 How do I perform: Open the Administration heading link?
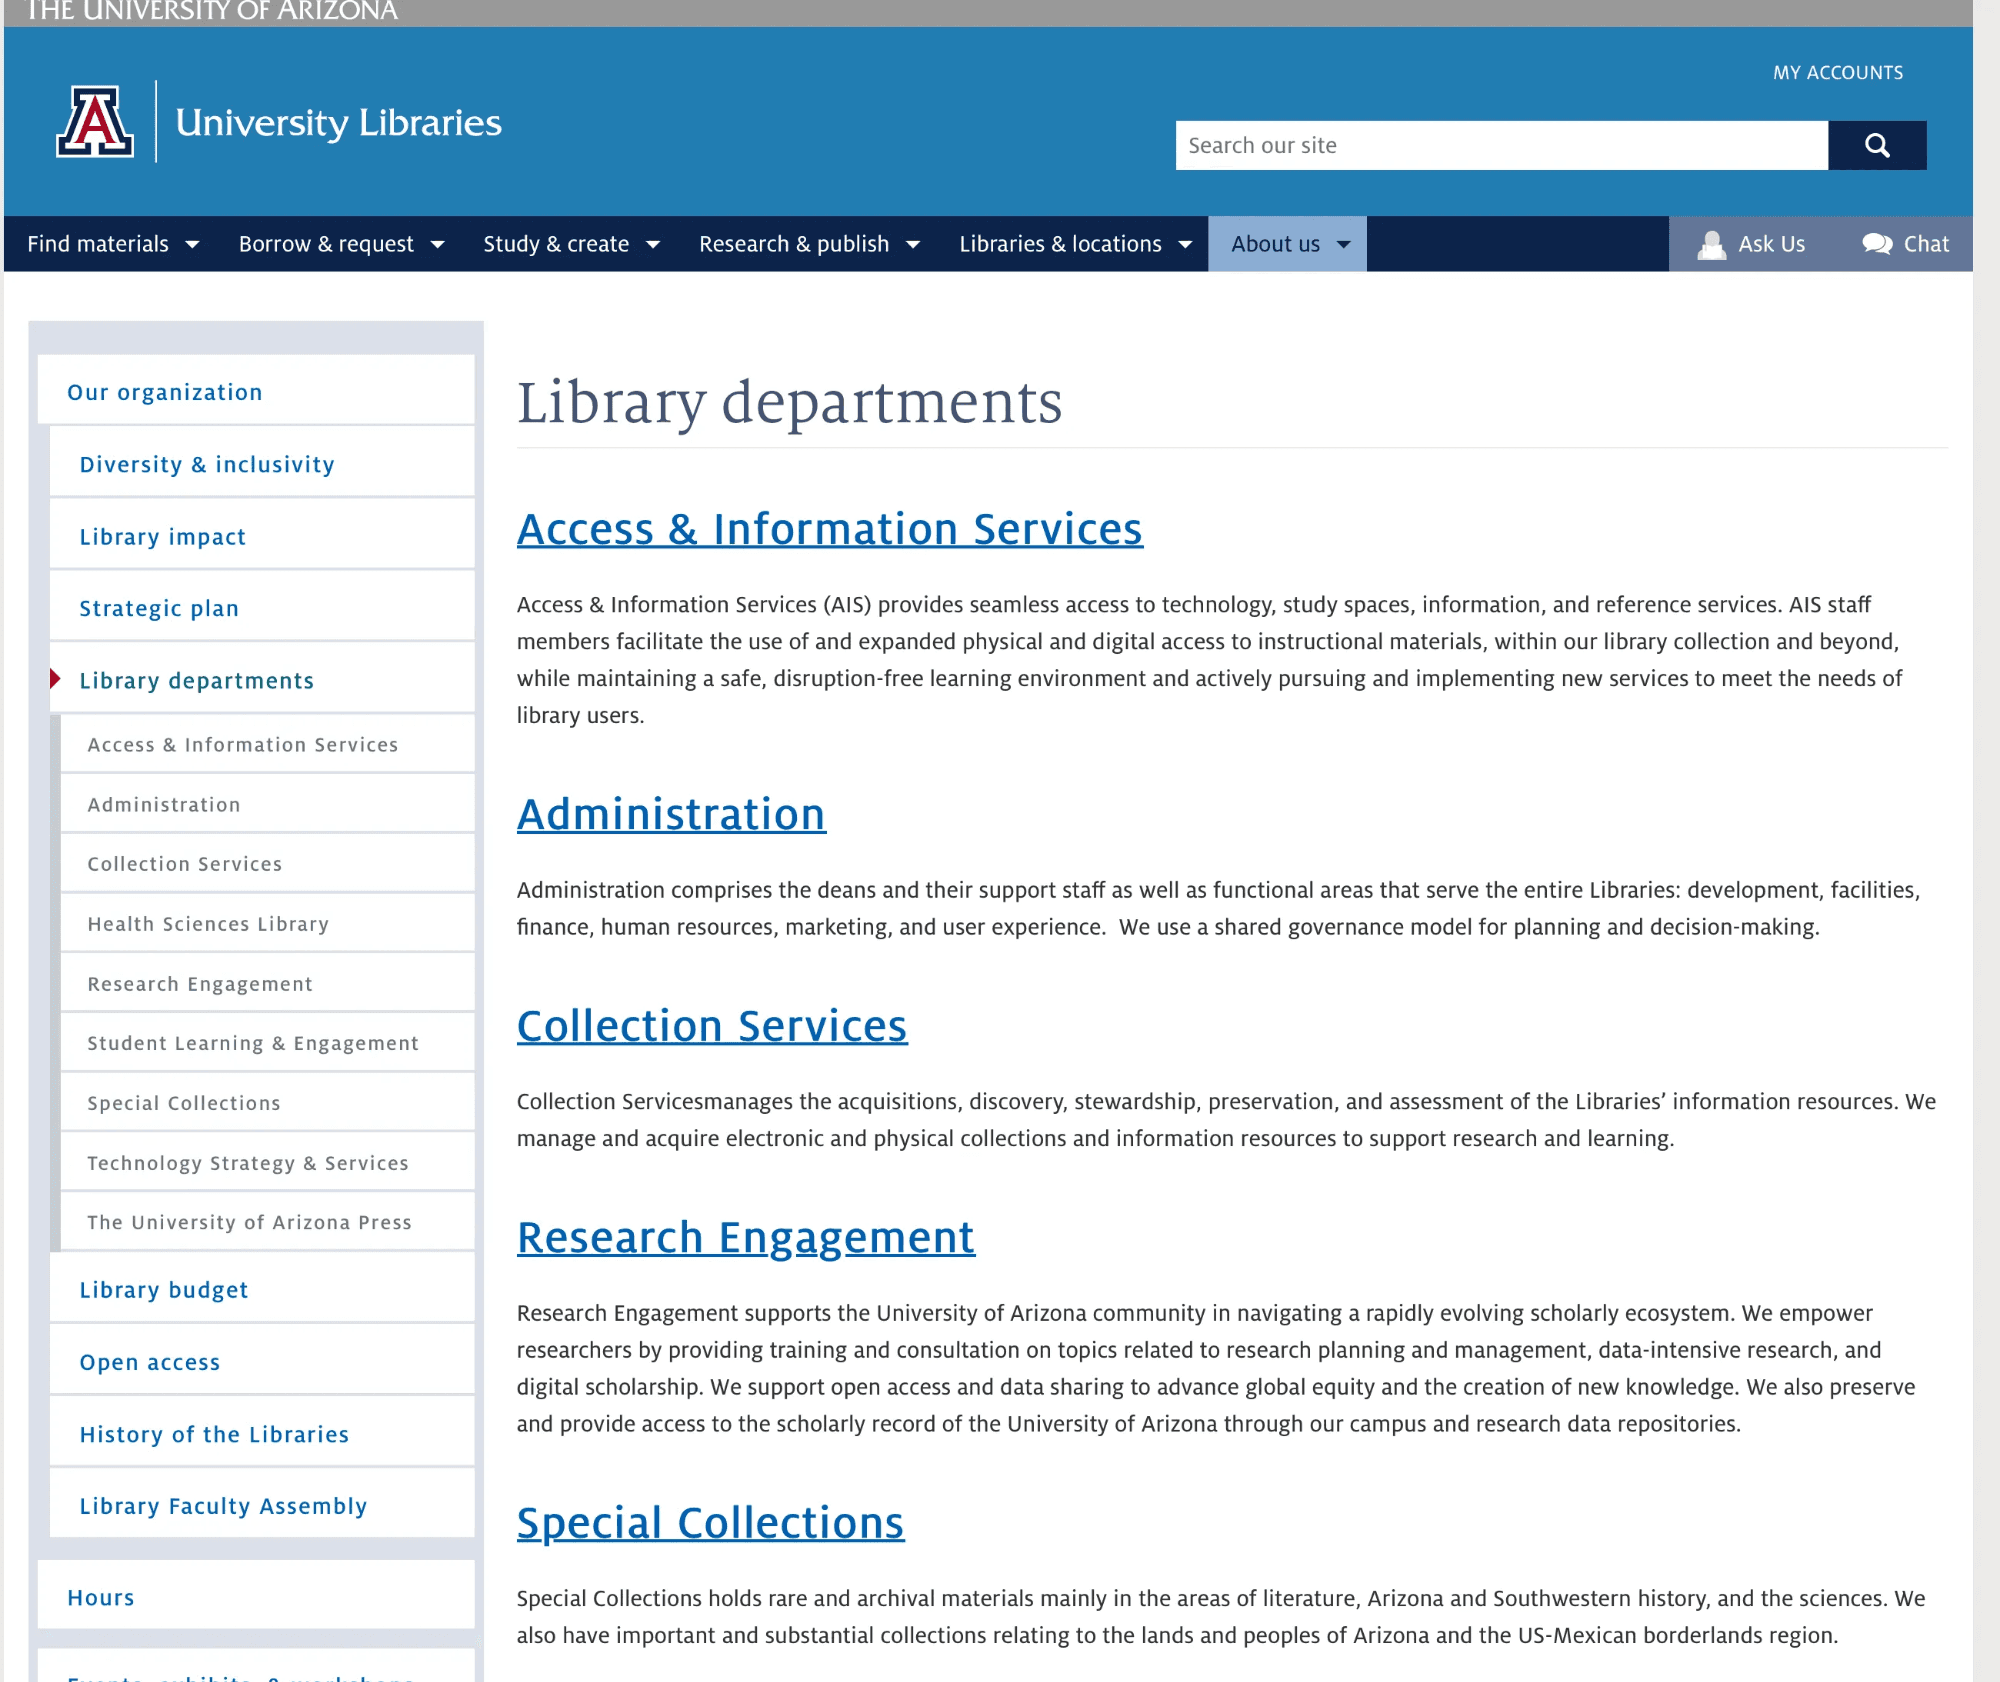pyautogui.click(x=671, y=814)
